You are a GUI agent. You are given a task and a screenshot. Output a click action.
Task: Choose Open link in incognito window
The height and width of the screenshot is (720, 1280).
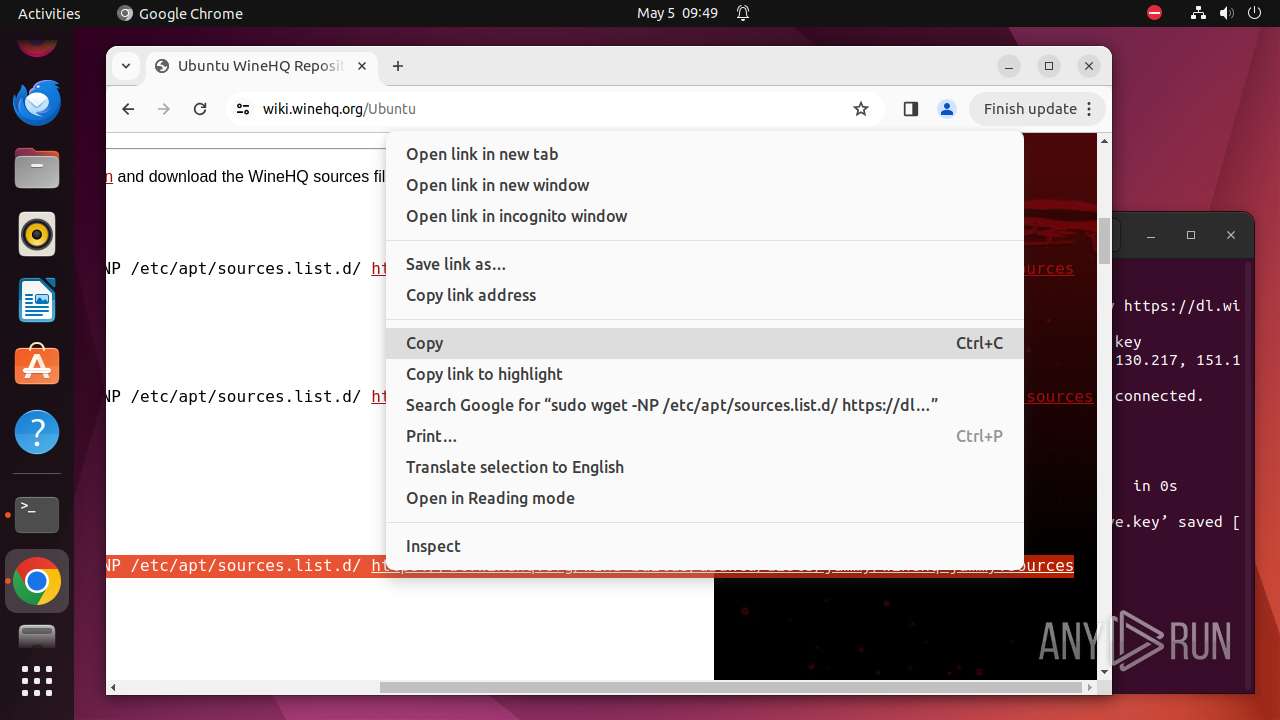tap(705, 216)
